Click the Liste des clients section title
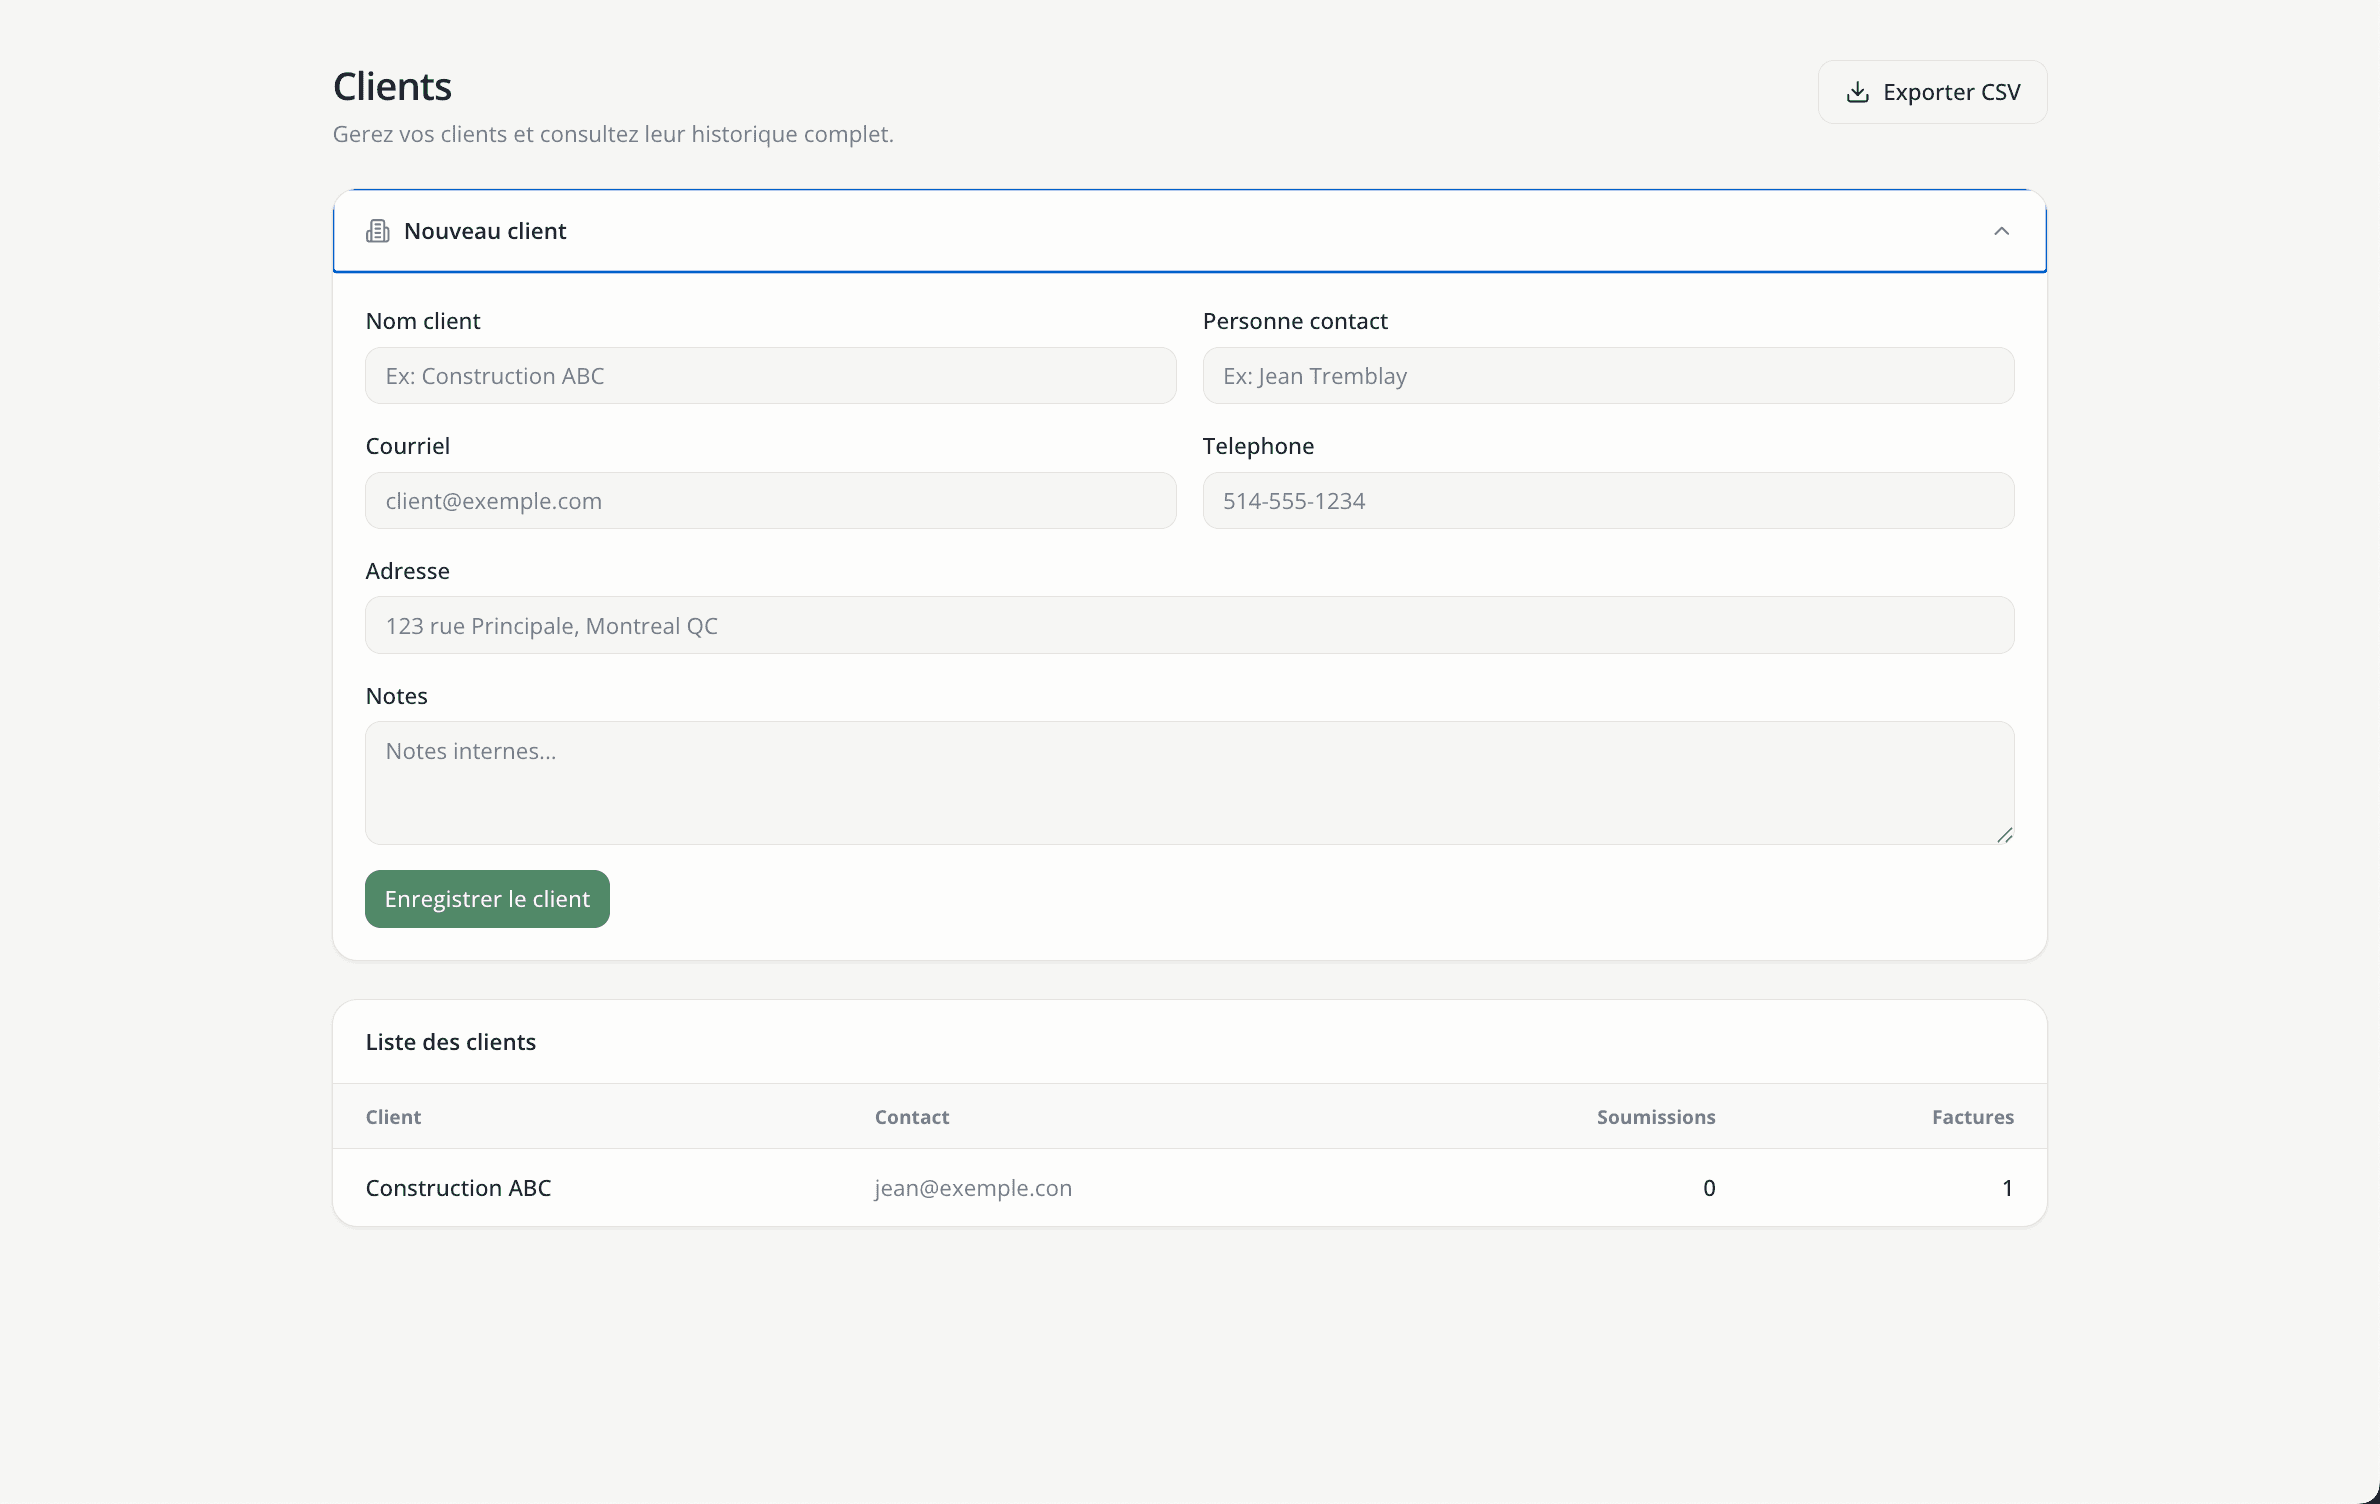2380x1504 pixels. click(451, 1042)
